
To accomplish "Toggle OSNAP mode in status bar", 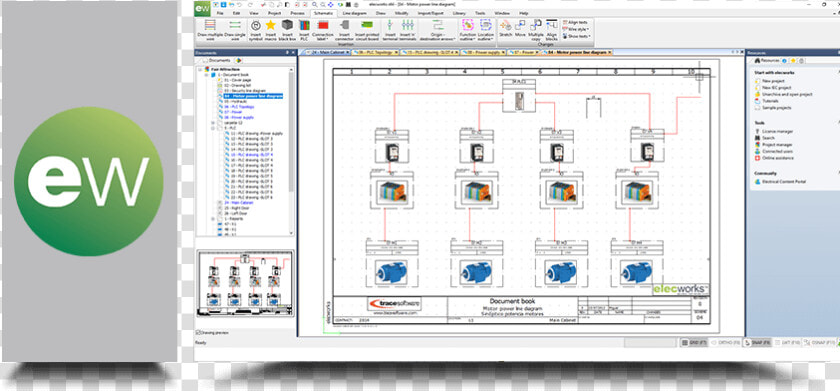I will pos(820,342).
